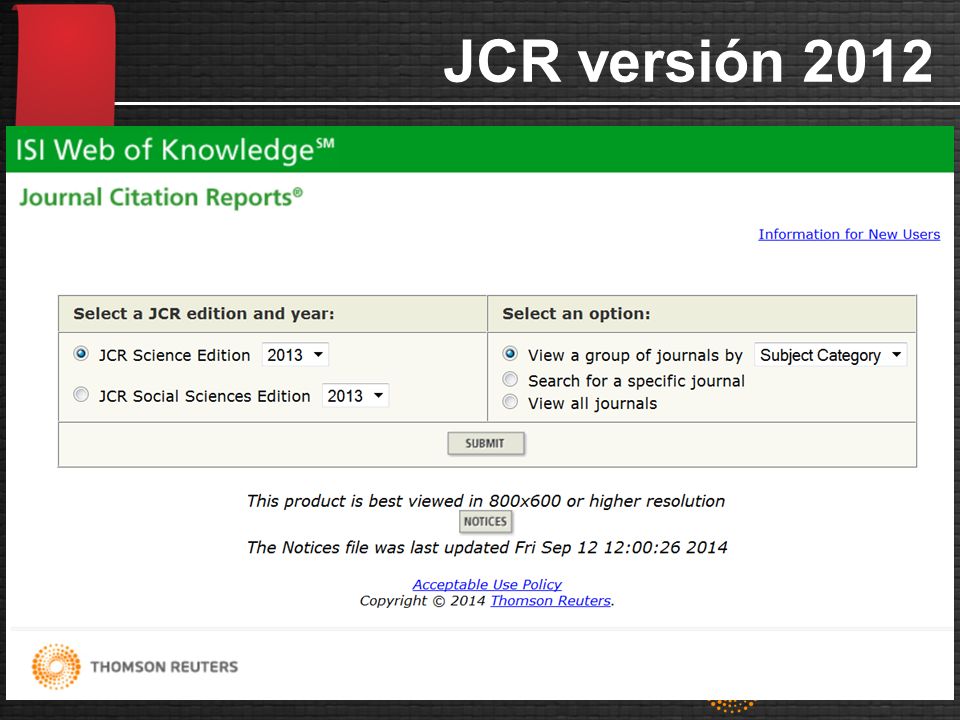
Task: Follow the Thomson Reuters copyright link
Action: 550,601
